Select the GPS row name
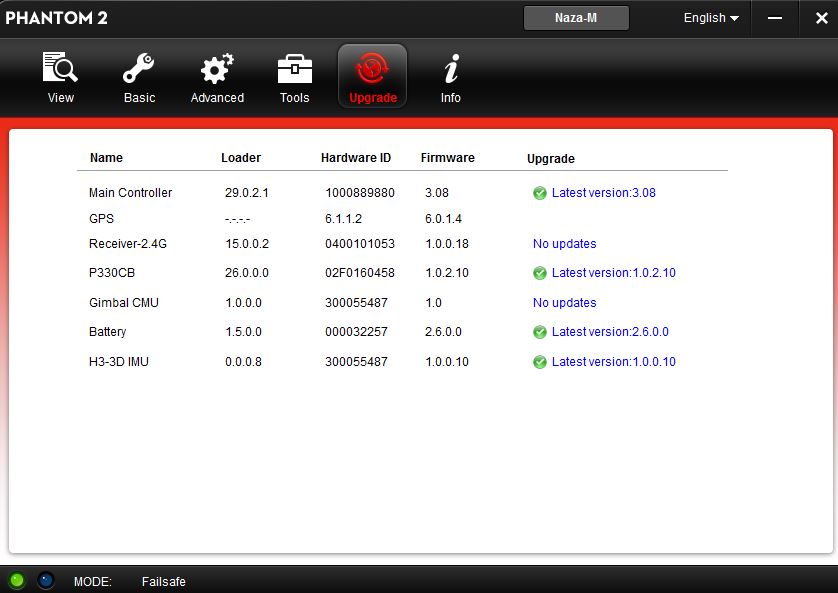Viewport: 838px width, 593px height. pos(101,219)
